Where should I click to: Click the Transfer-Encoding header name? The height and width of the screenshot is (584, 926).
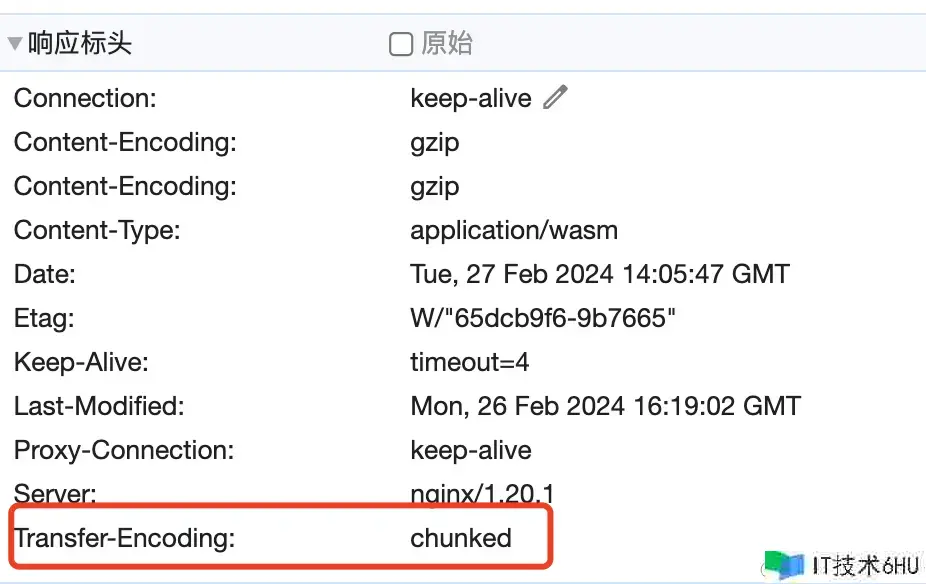[124, 538]
